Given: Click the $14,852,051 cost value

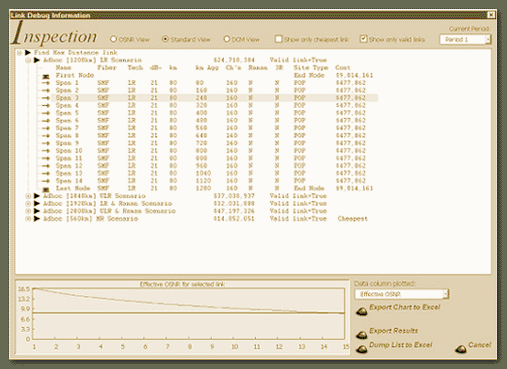Looking at the screenshot, I should click(x=234, y=219).
